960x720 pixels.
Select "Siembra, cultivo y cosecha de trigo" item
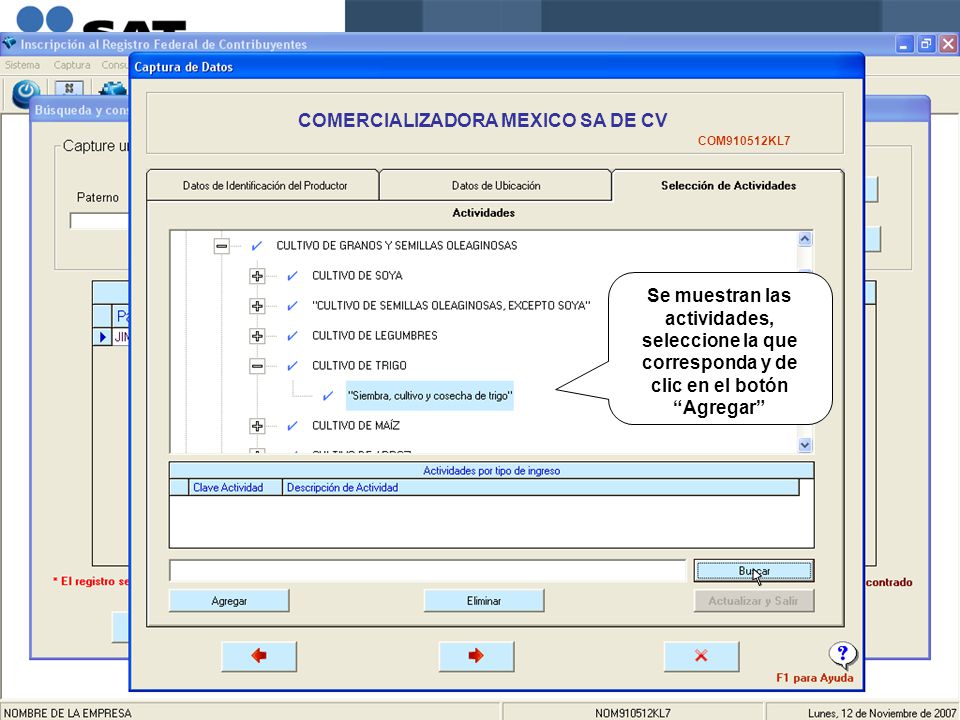pos(430,396)
